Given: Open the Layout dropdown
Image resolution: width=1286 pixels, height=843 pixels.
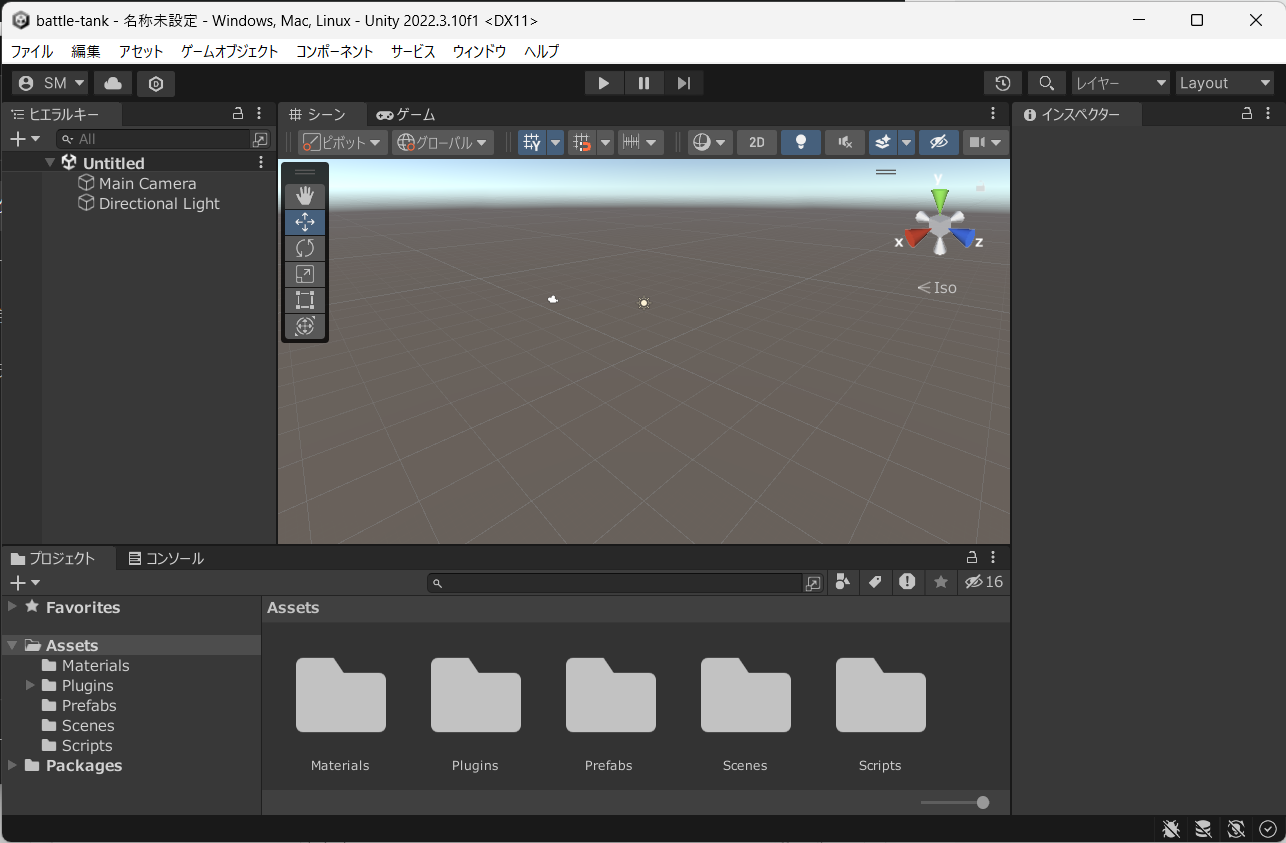Looking at the screenshot, I should tap(1224, 83).
